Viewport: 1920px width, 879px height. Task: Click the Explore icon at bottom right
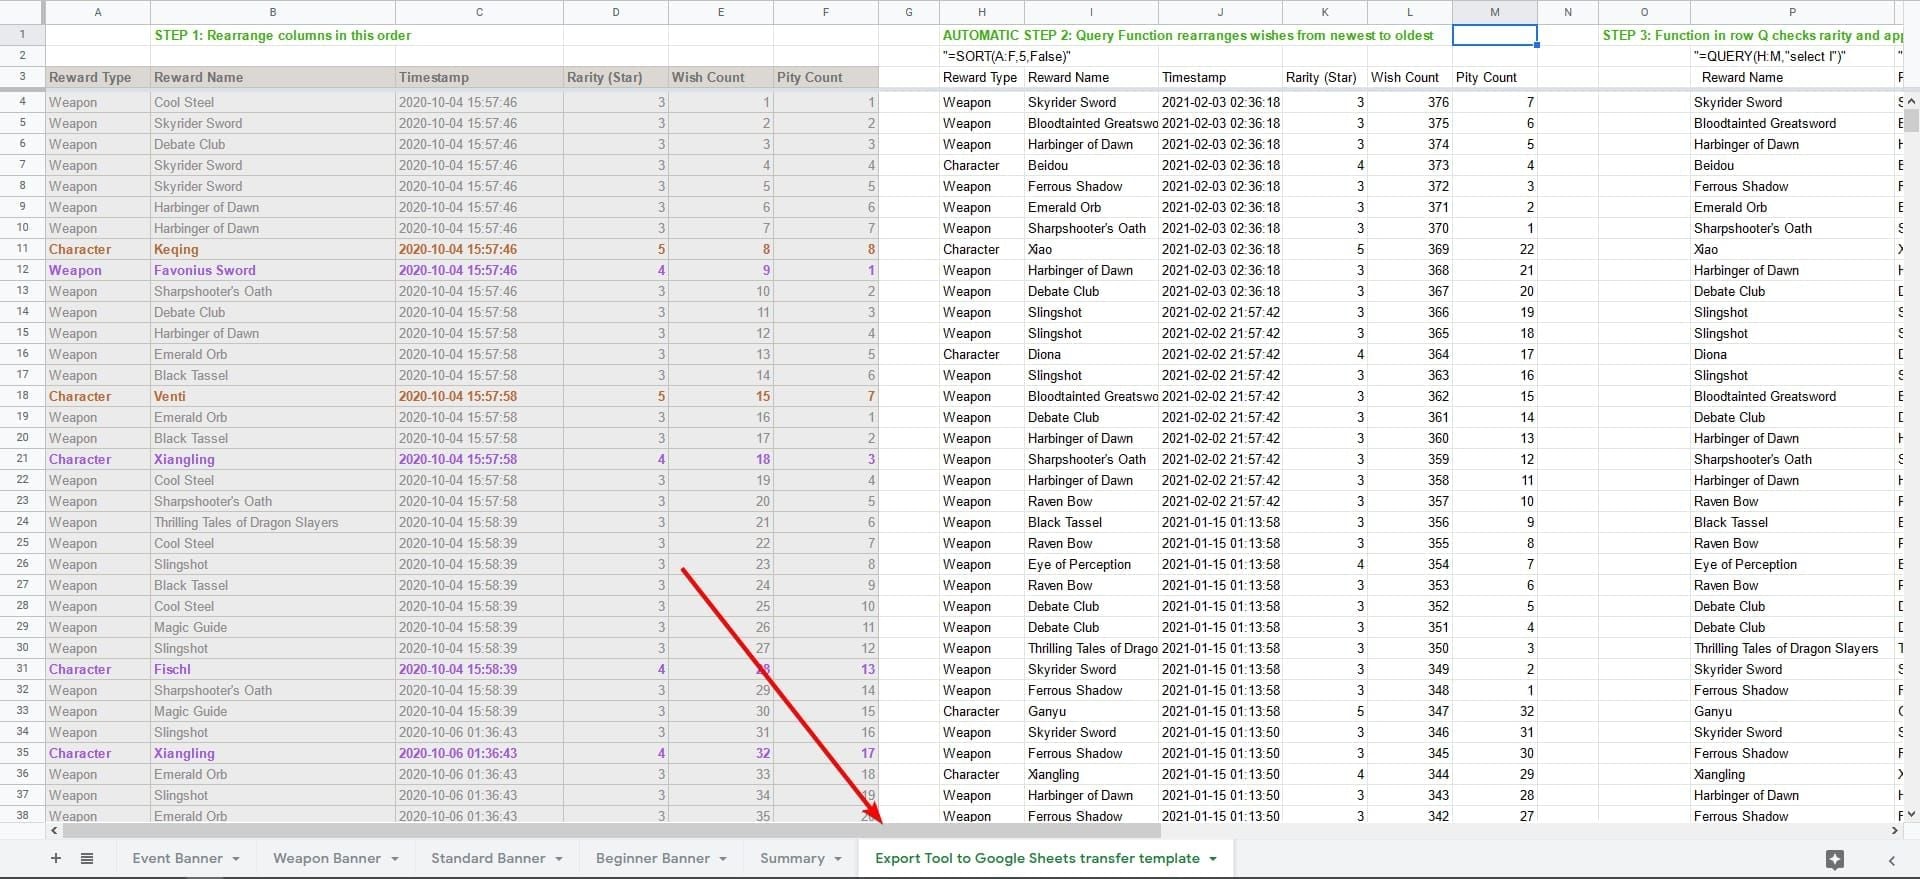pyautogui.click(x=1834, y=859)
